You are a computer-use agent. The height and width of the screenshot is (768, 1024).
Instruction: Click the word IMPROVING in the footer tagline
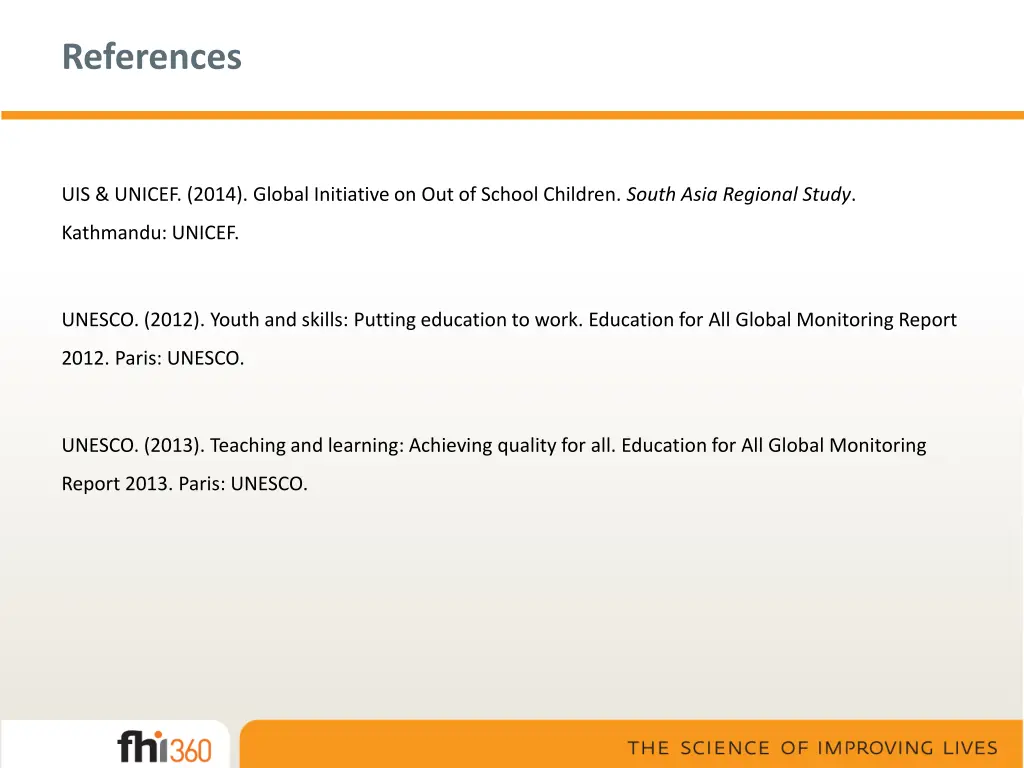tap(876, 748)
